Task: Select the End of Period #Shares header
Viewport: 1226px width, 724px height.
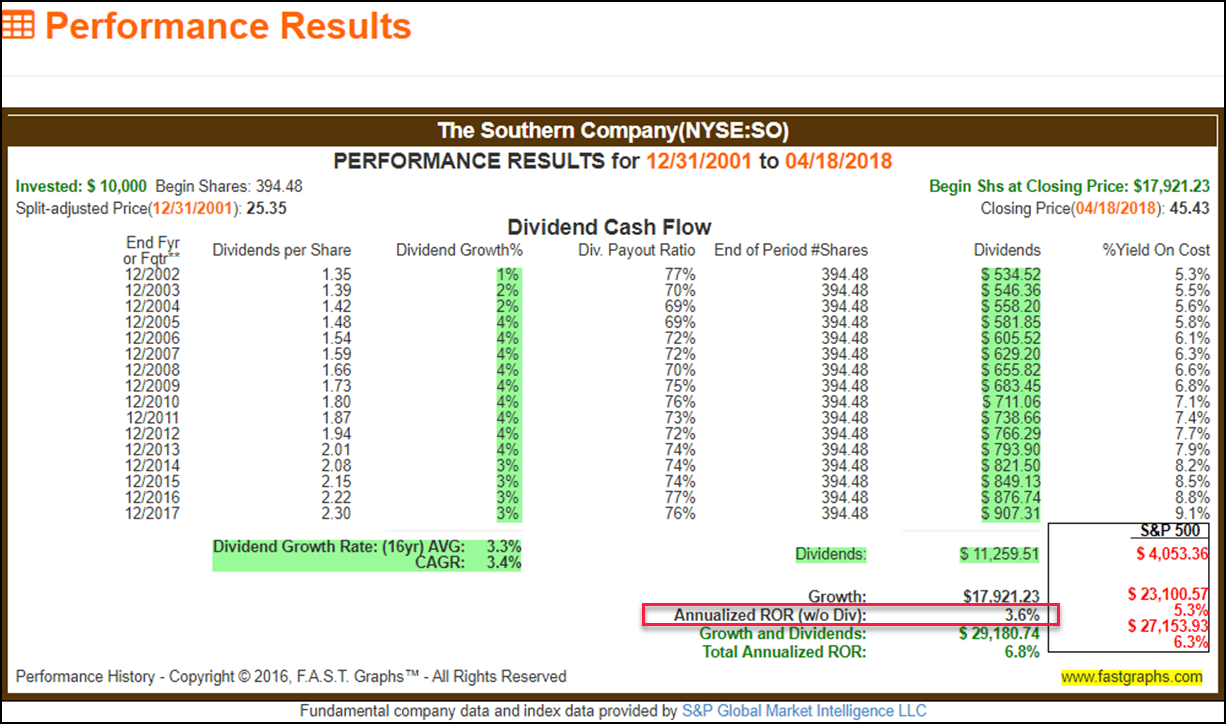Action: click(790, 250)
